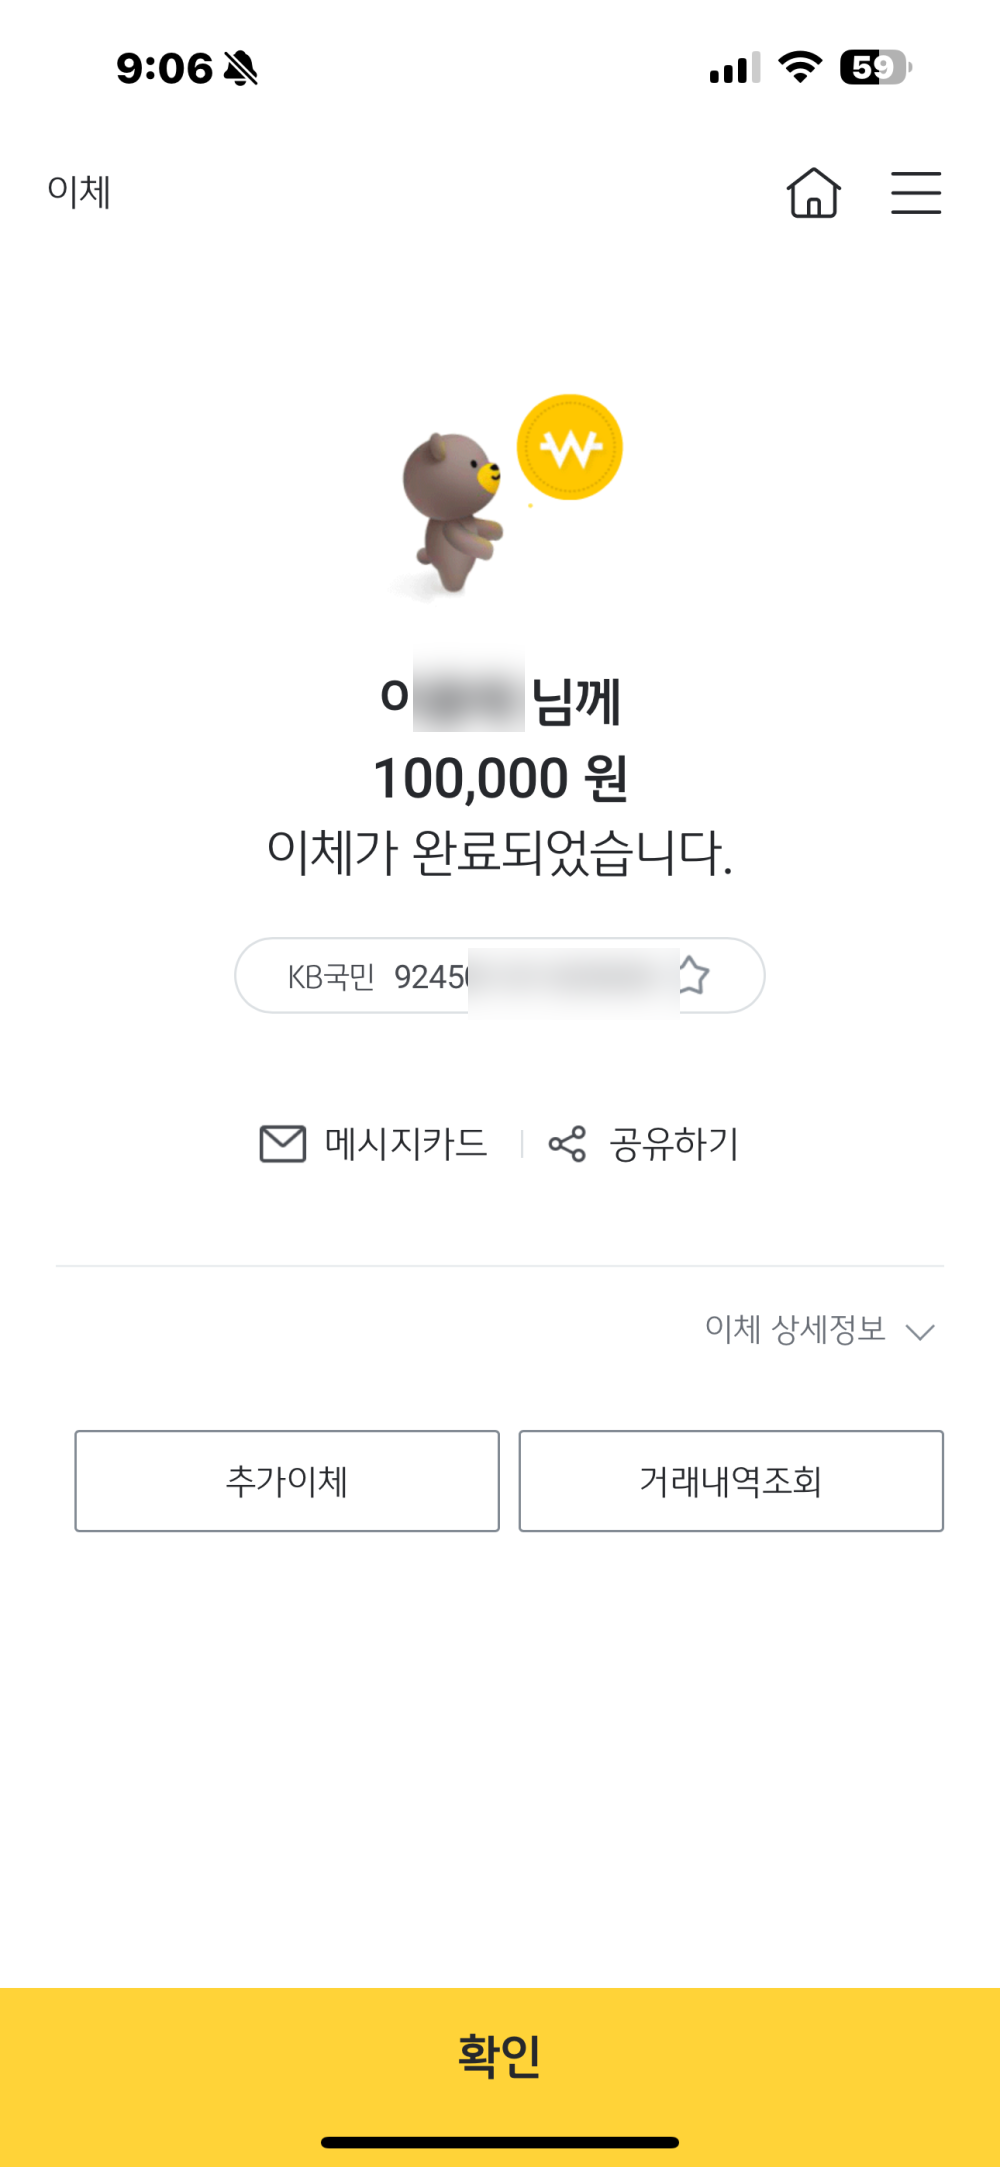Tap the battery indicator icon
1000x2167 pixels.
tap(875, 67)
